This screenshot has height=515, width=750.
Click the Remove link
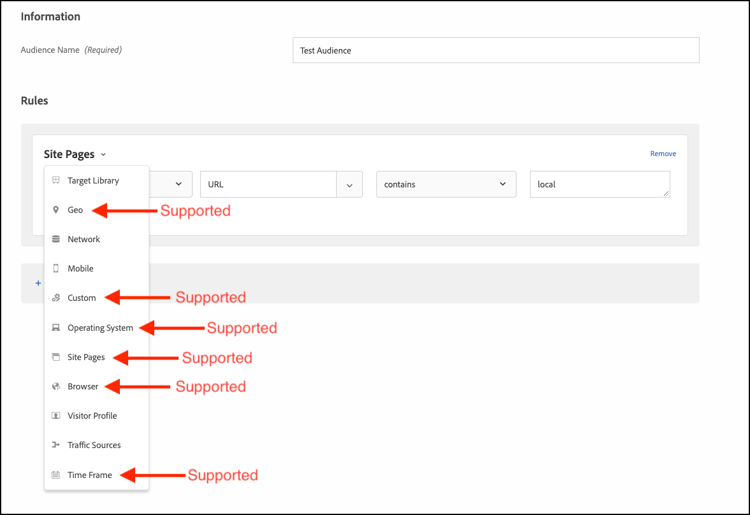point(663,153)
